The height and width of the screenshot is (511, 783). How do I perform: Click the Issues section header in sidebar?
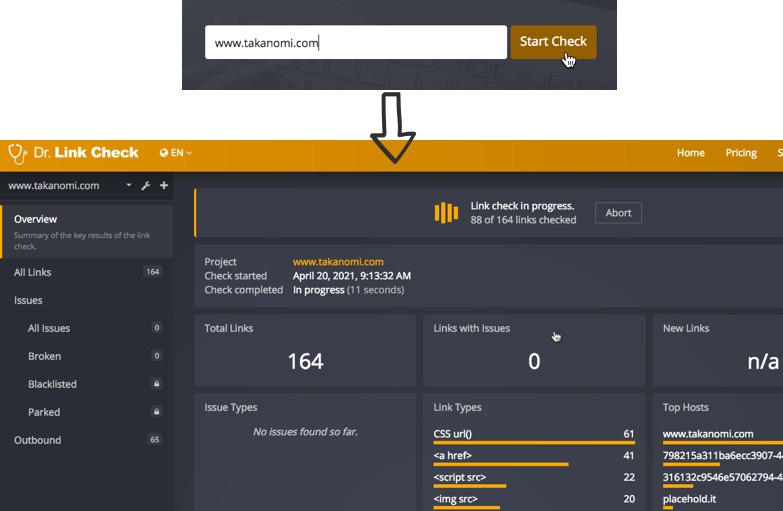click(28, 300)
